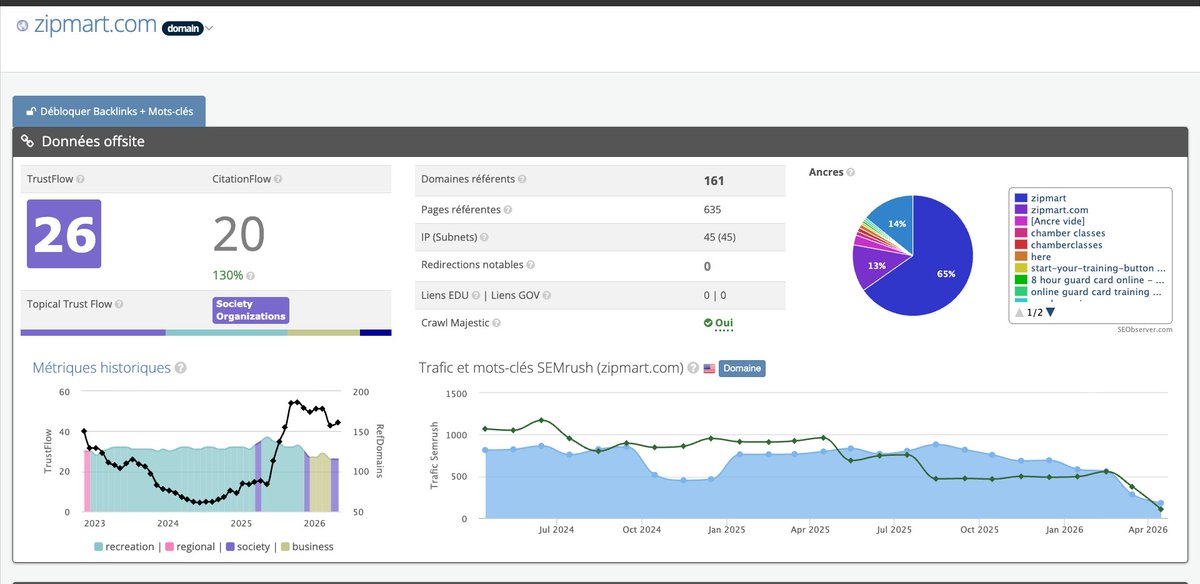Viewport: 1200px width, 584px height.
Task: Click the CitationFlow value 20
Action: tap(239, 235)
